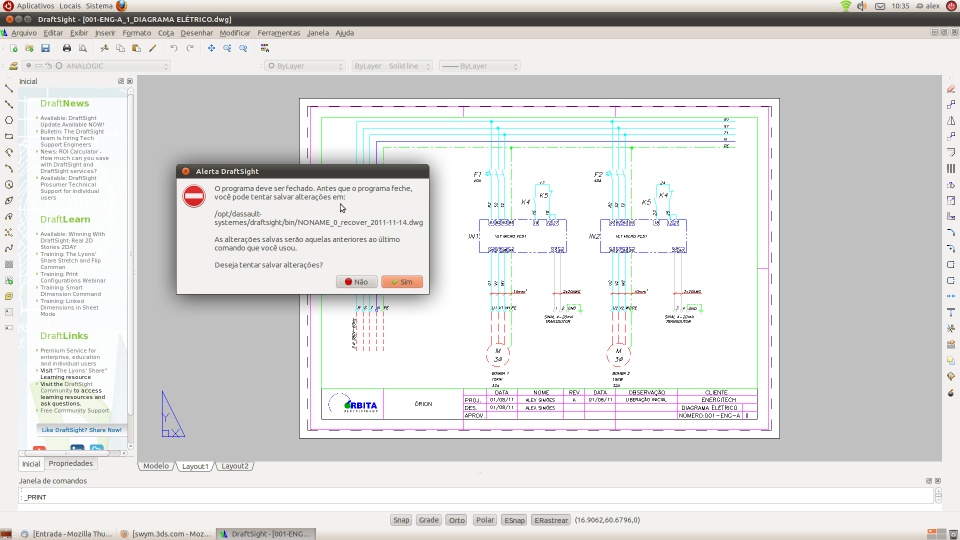The image size is (960, 540).
Task: Toggle Orto mode
Action: [x=457, y=520]
